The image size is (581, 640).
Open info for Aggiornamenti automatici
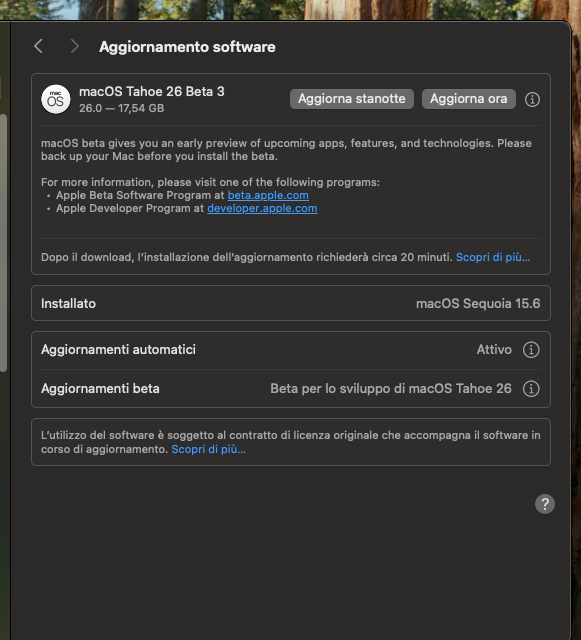pos(531,350)
